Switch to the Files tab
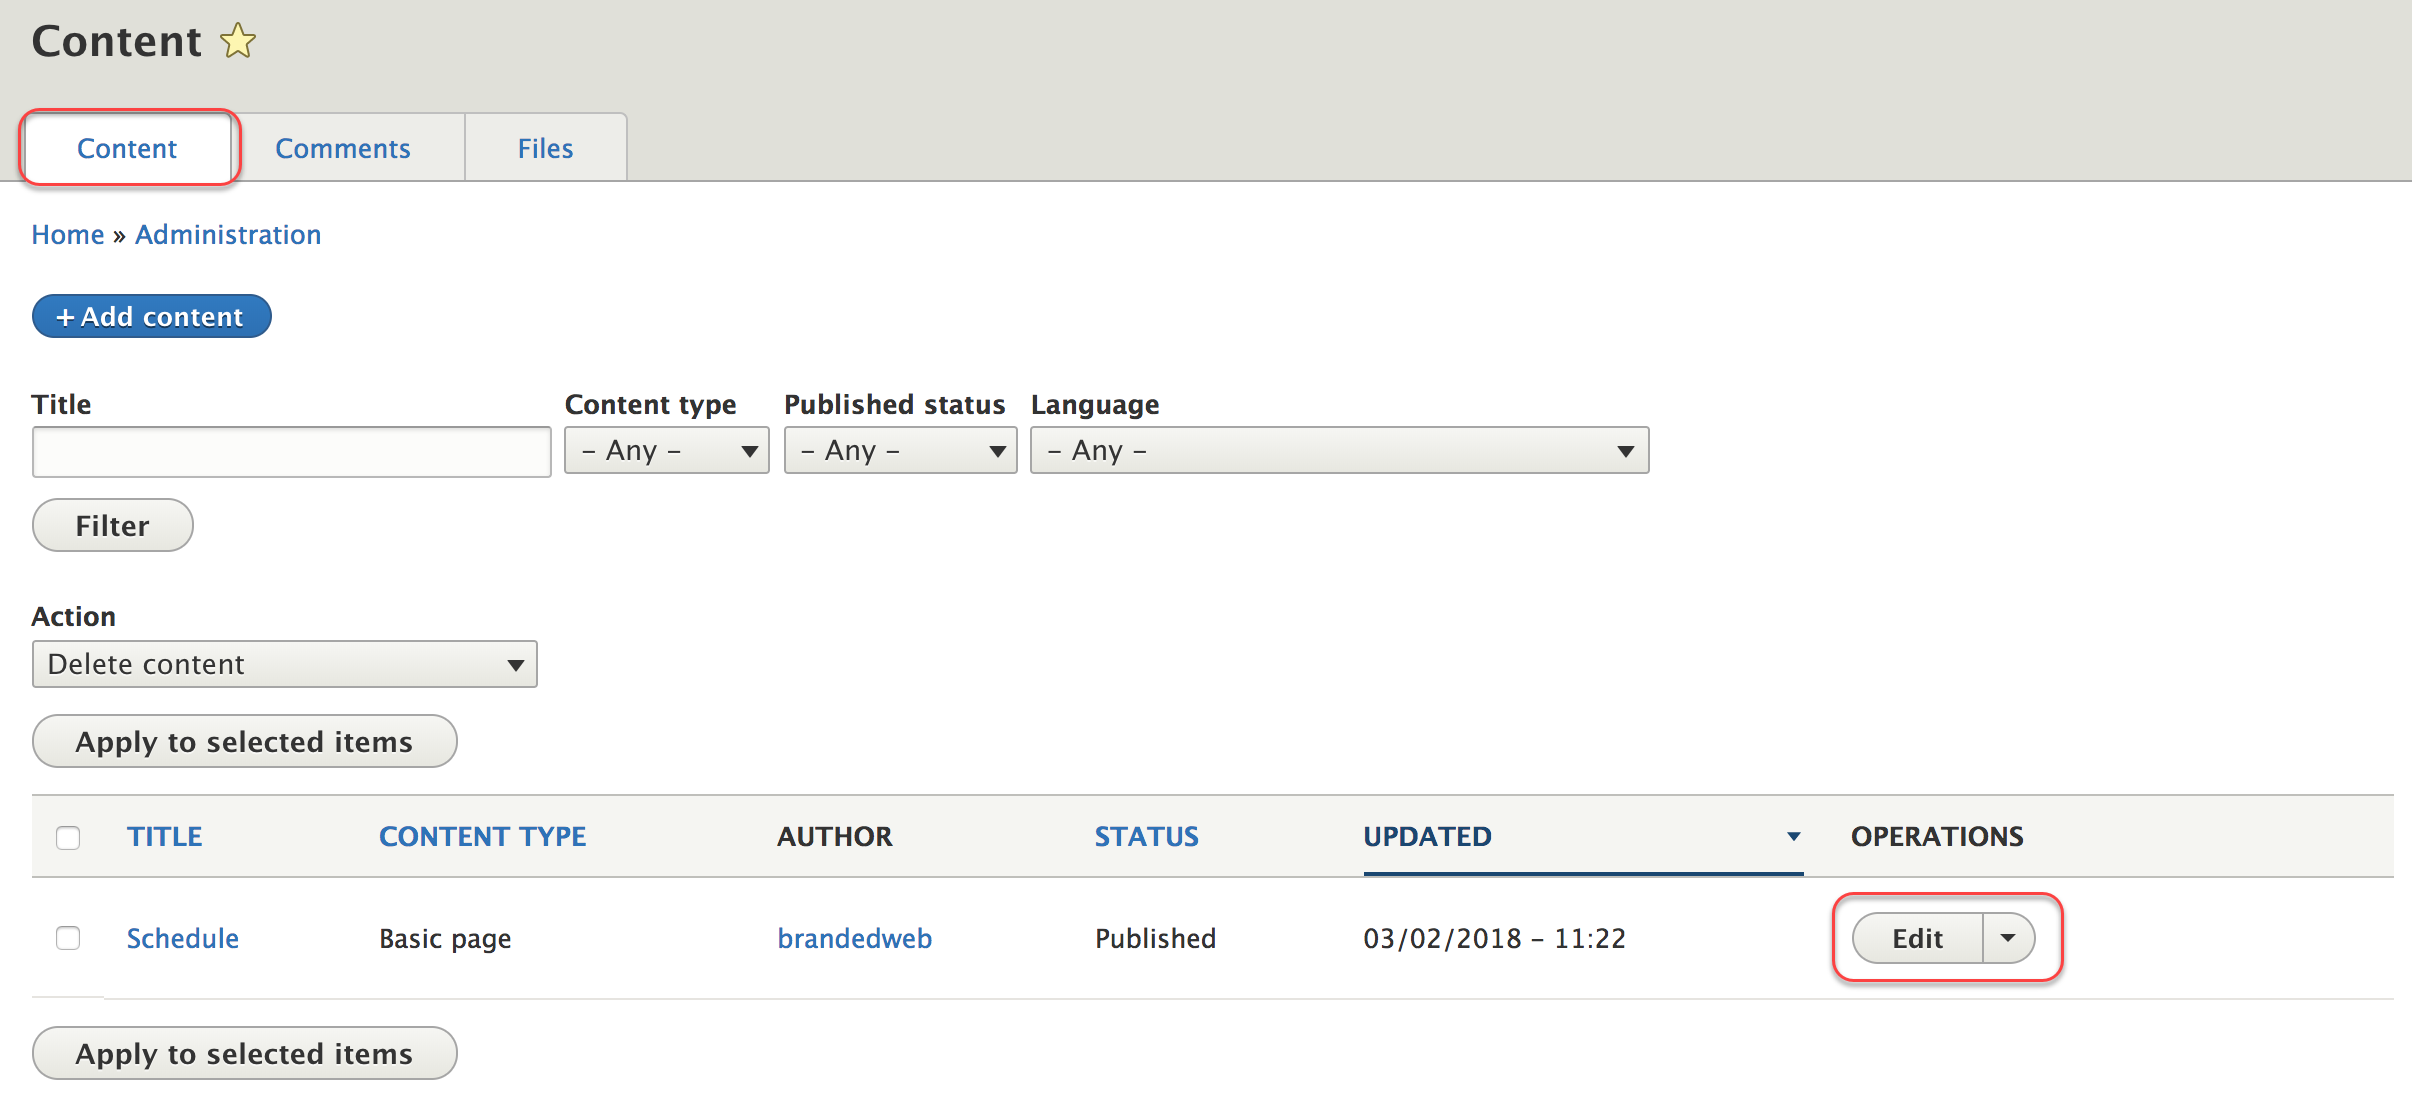 click(x=545, y=148)
